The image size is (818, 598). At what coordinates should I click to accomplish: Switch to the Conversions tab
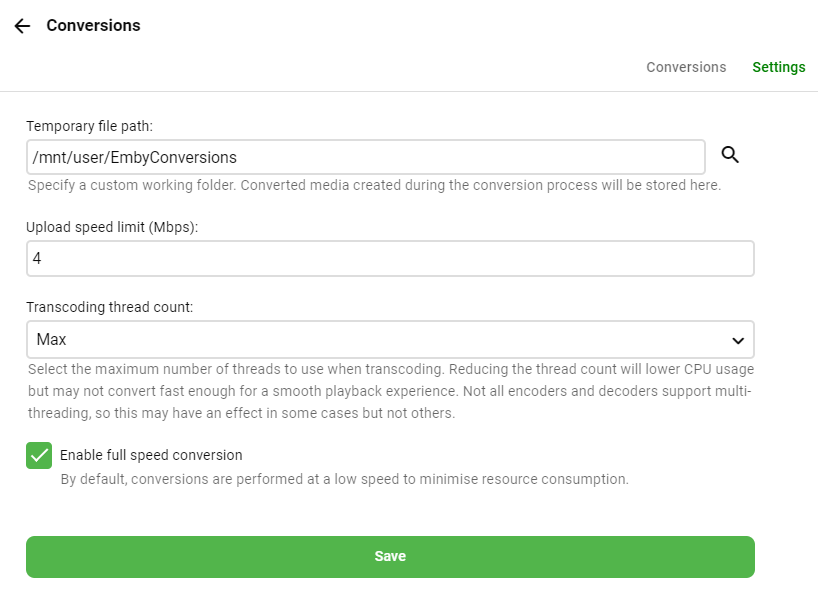click(x=686, y=67)
